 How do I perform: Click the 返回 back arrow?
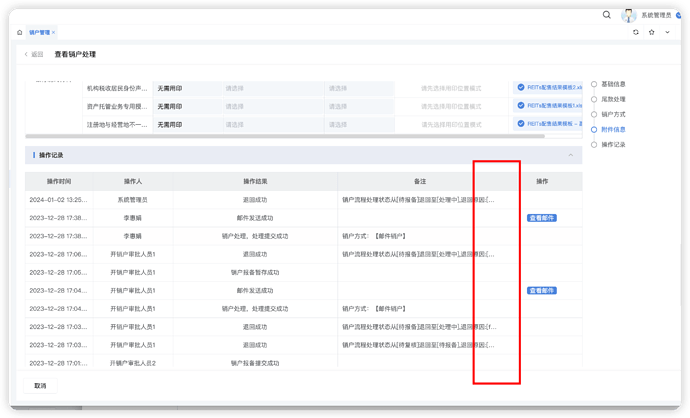27,54
